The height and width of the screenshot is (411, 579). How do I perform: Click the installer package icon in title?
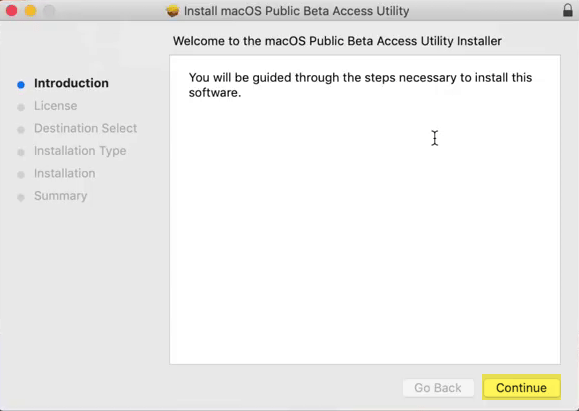(x=172, y=11)
